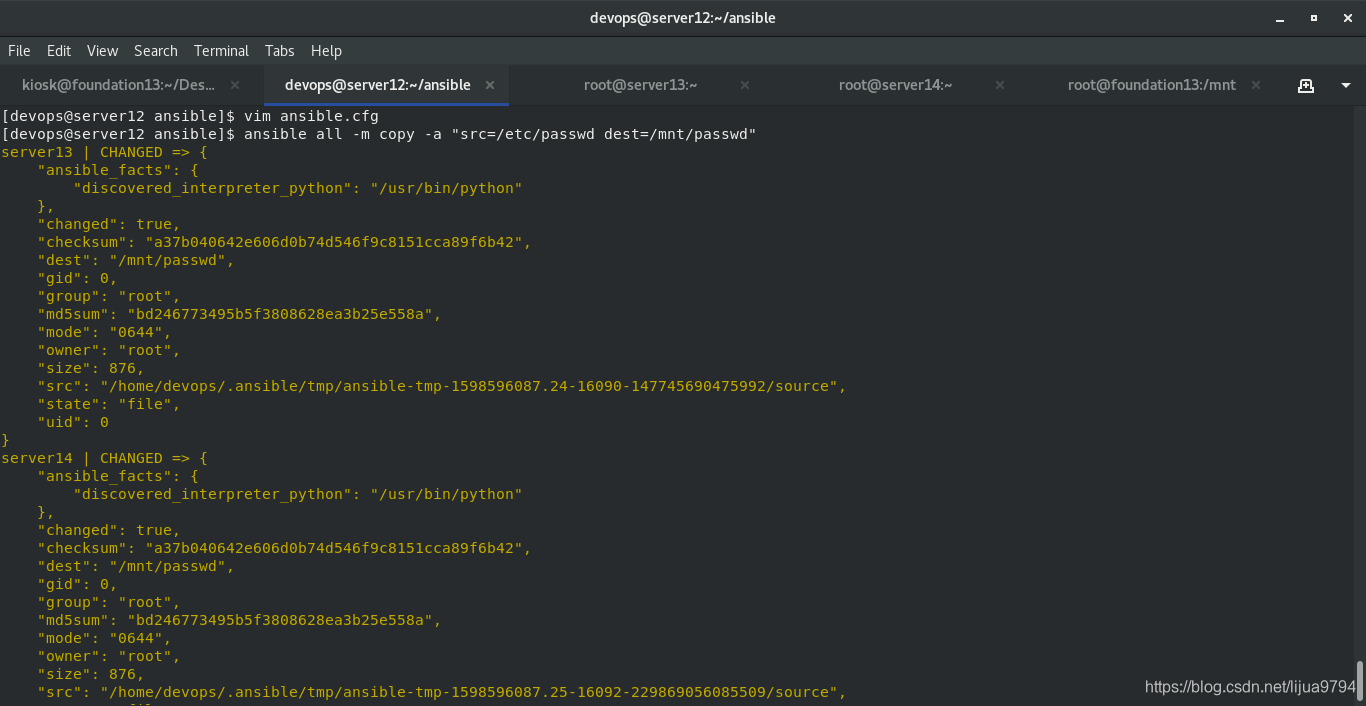Click server13's src path with 147745690475992

pos(442,386)
